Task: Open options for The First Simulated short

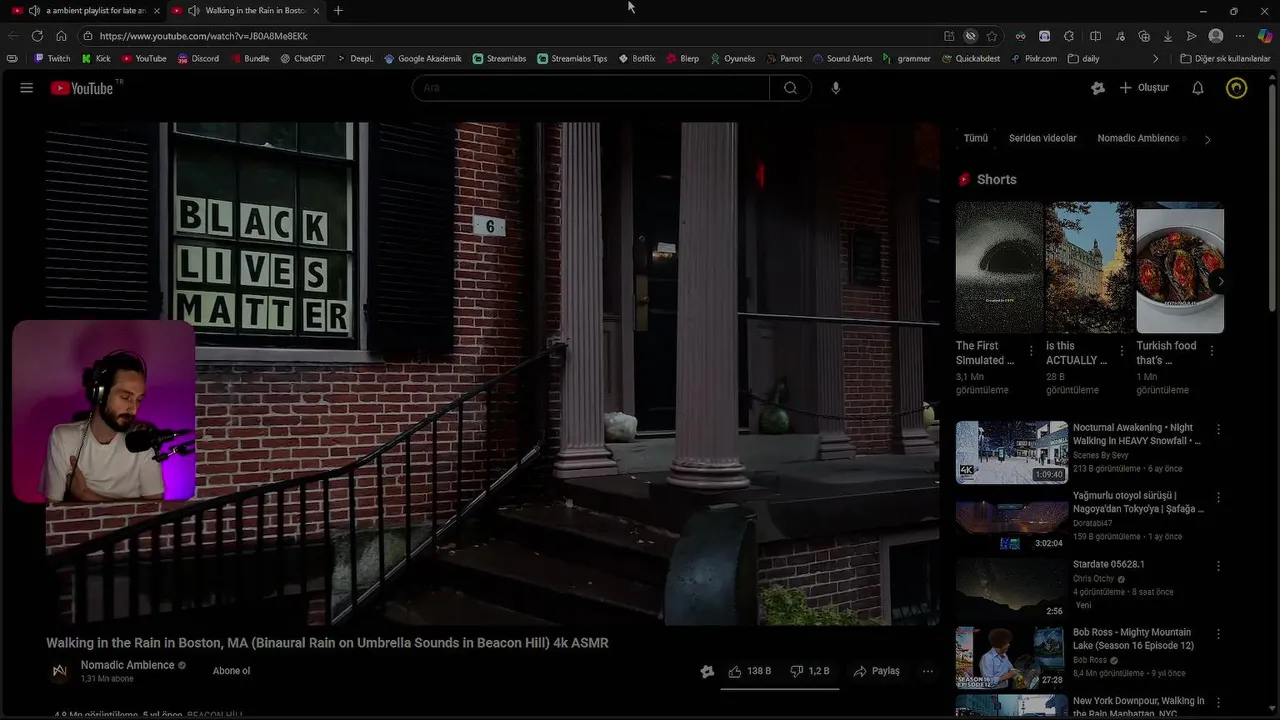Action: pos(1031,351)
